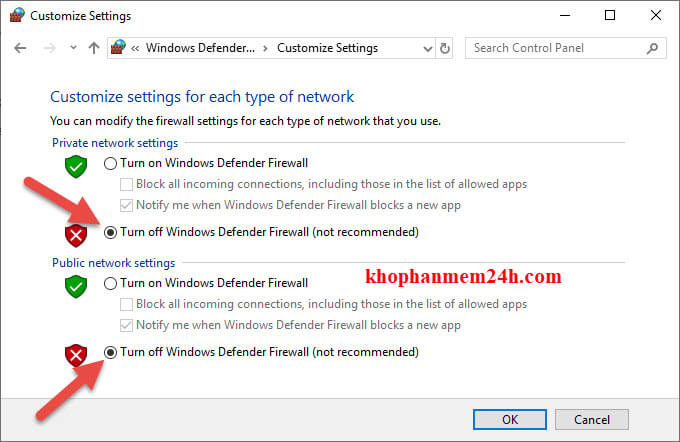The width and height of the screenshot is (680, 442).
Task: Click the Customize Settings title bar icon
Action: point(16,16)
